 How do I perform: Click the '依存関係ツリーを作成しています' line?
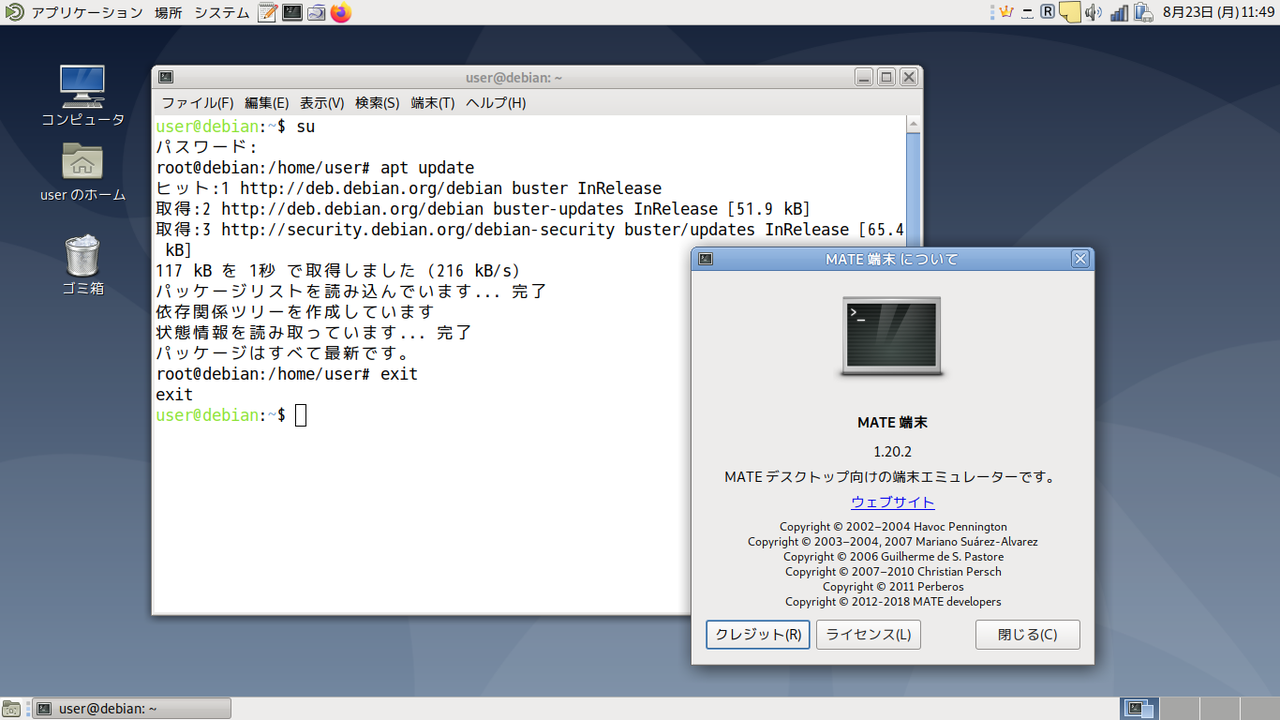point(295,312)
